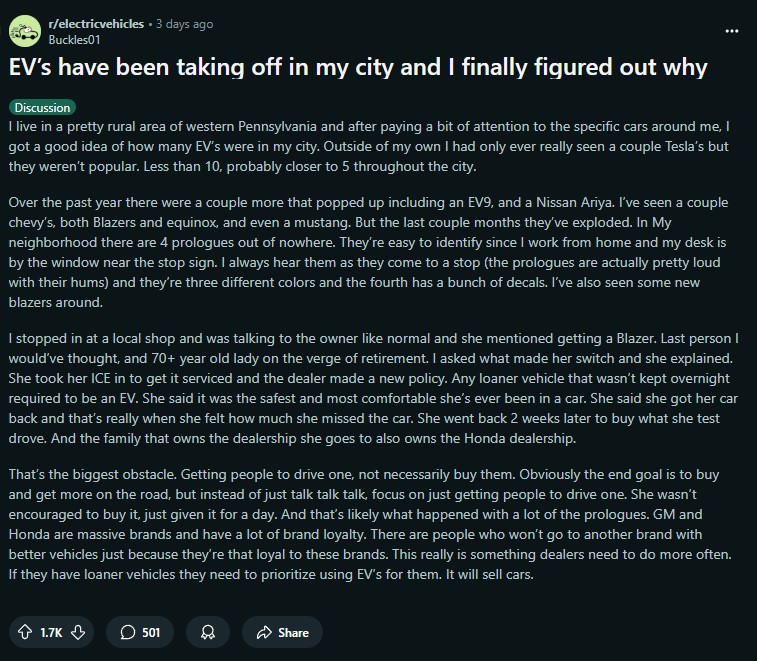Upvote the post

click(x=24, y=632)
